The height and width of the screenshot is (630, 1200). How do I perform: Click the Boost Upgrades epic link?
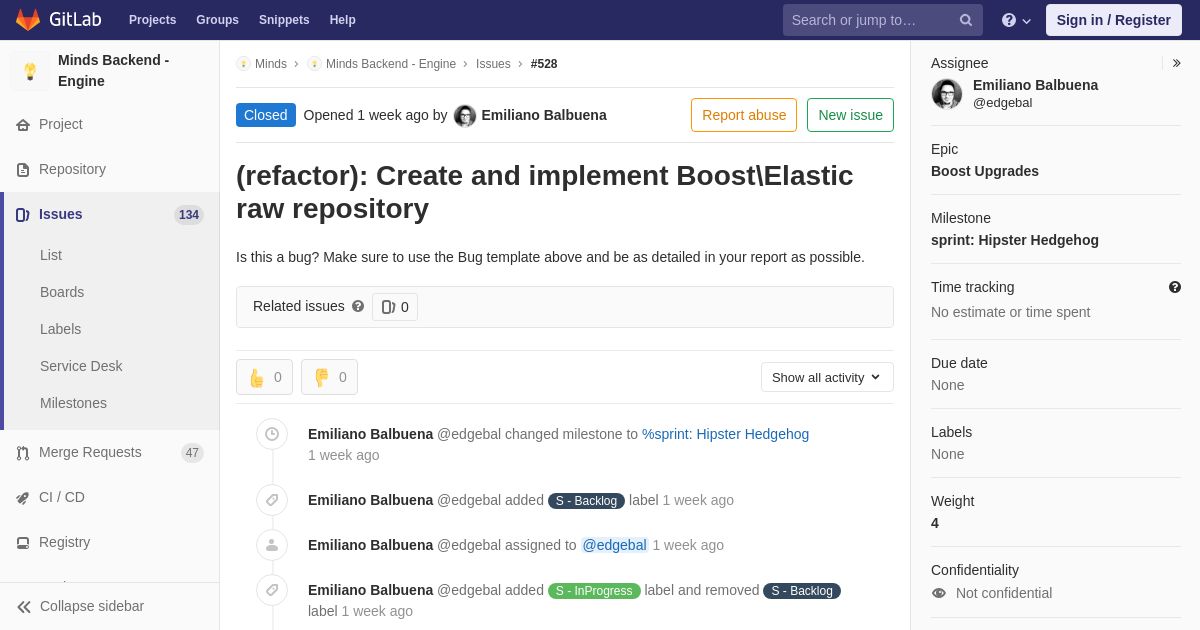(985, 171)
